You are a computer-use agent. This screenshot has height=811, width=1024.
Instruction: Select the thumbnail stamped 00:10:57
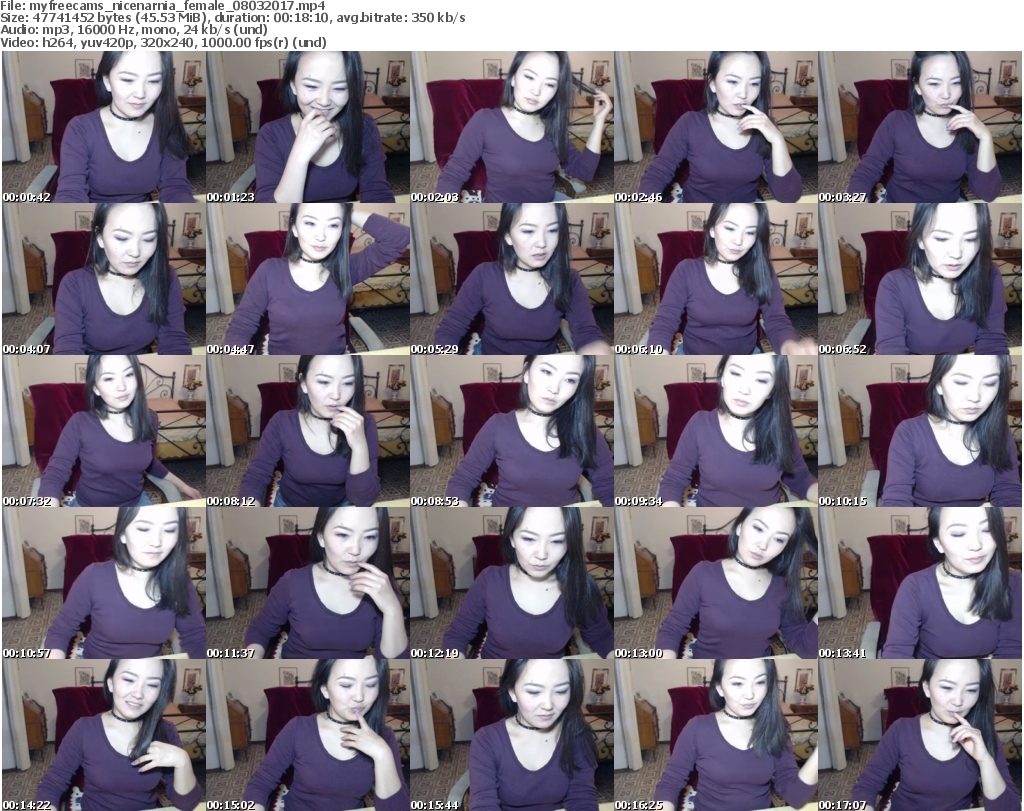[x=104, y=583]
